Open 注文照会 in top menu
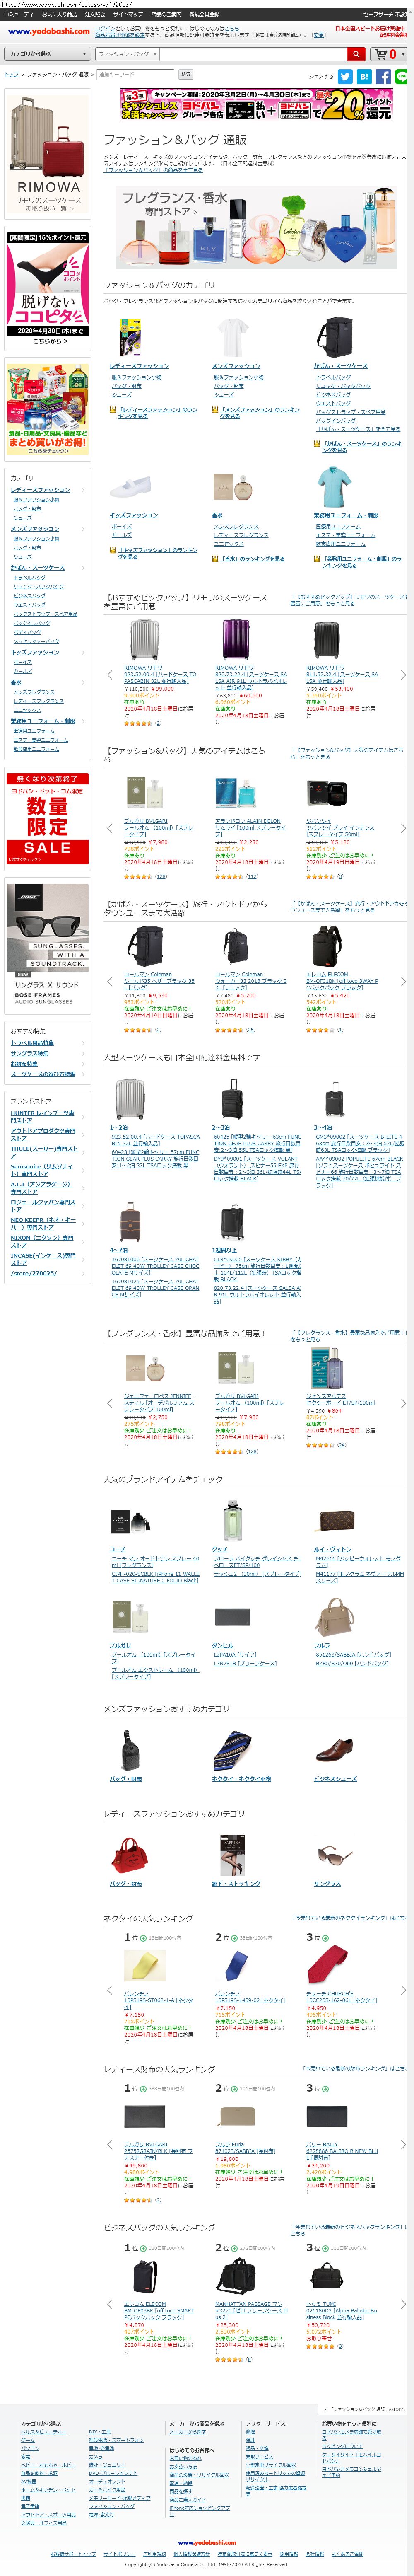This screenshot has width=414, height=2576. (95, 15)
